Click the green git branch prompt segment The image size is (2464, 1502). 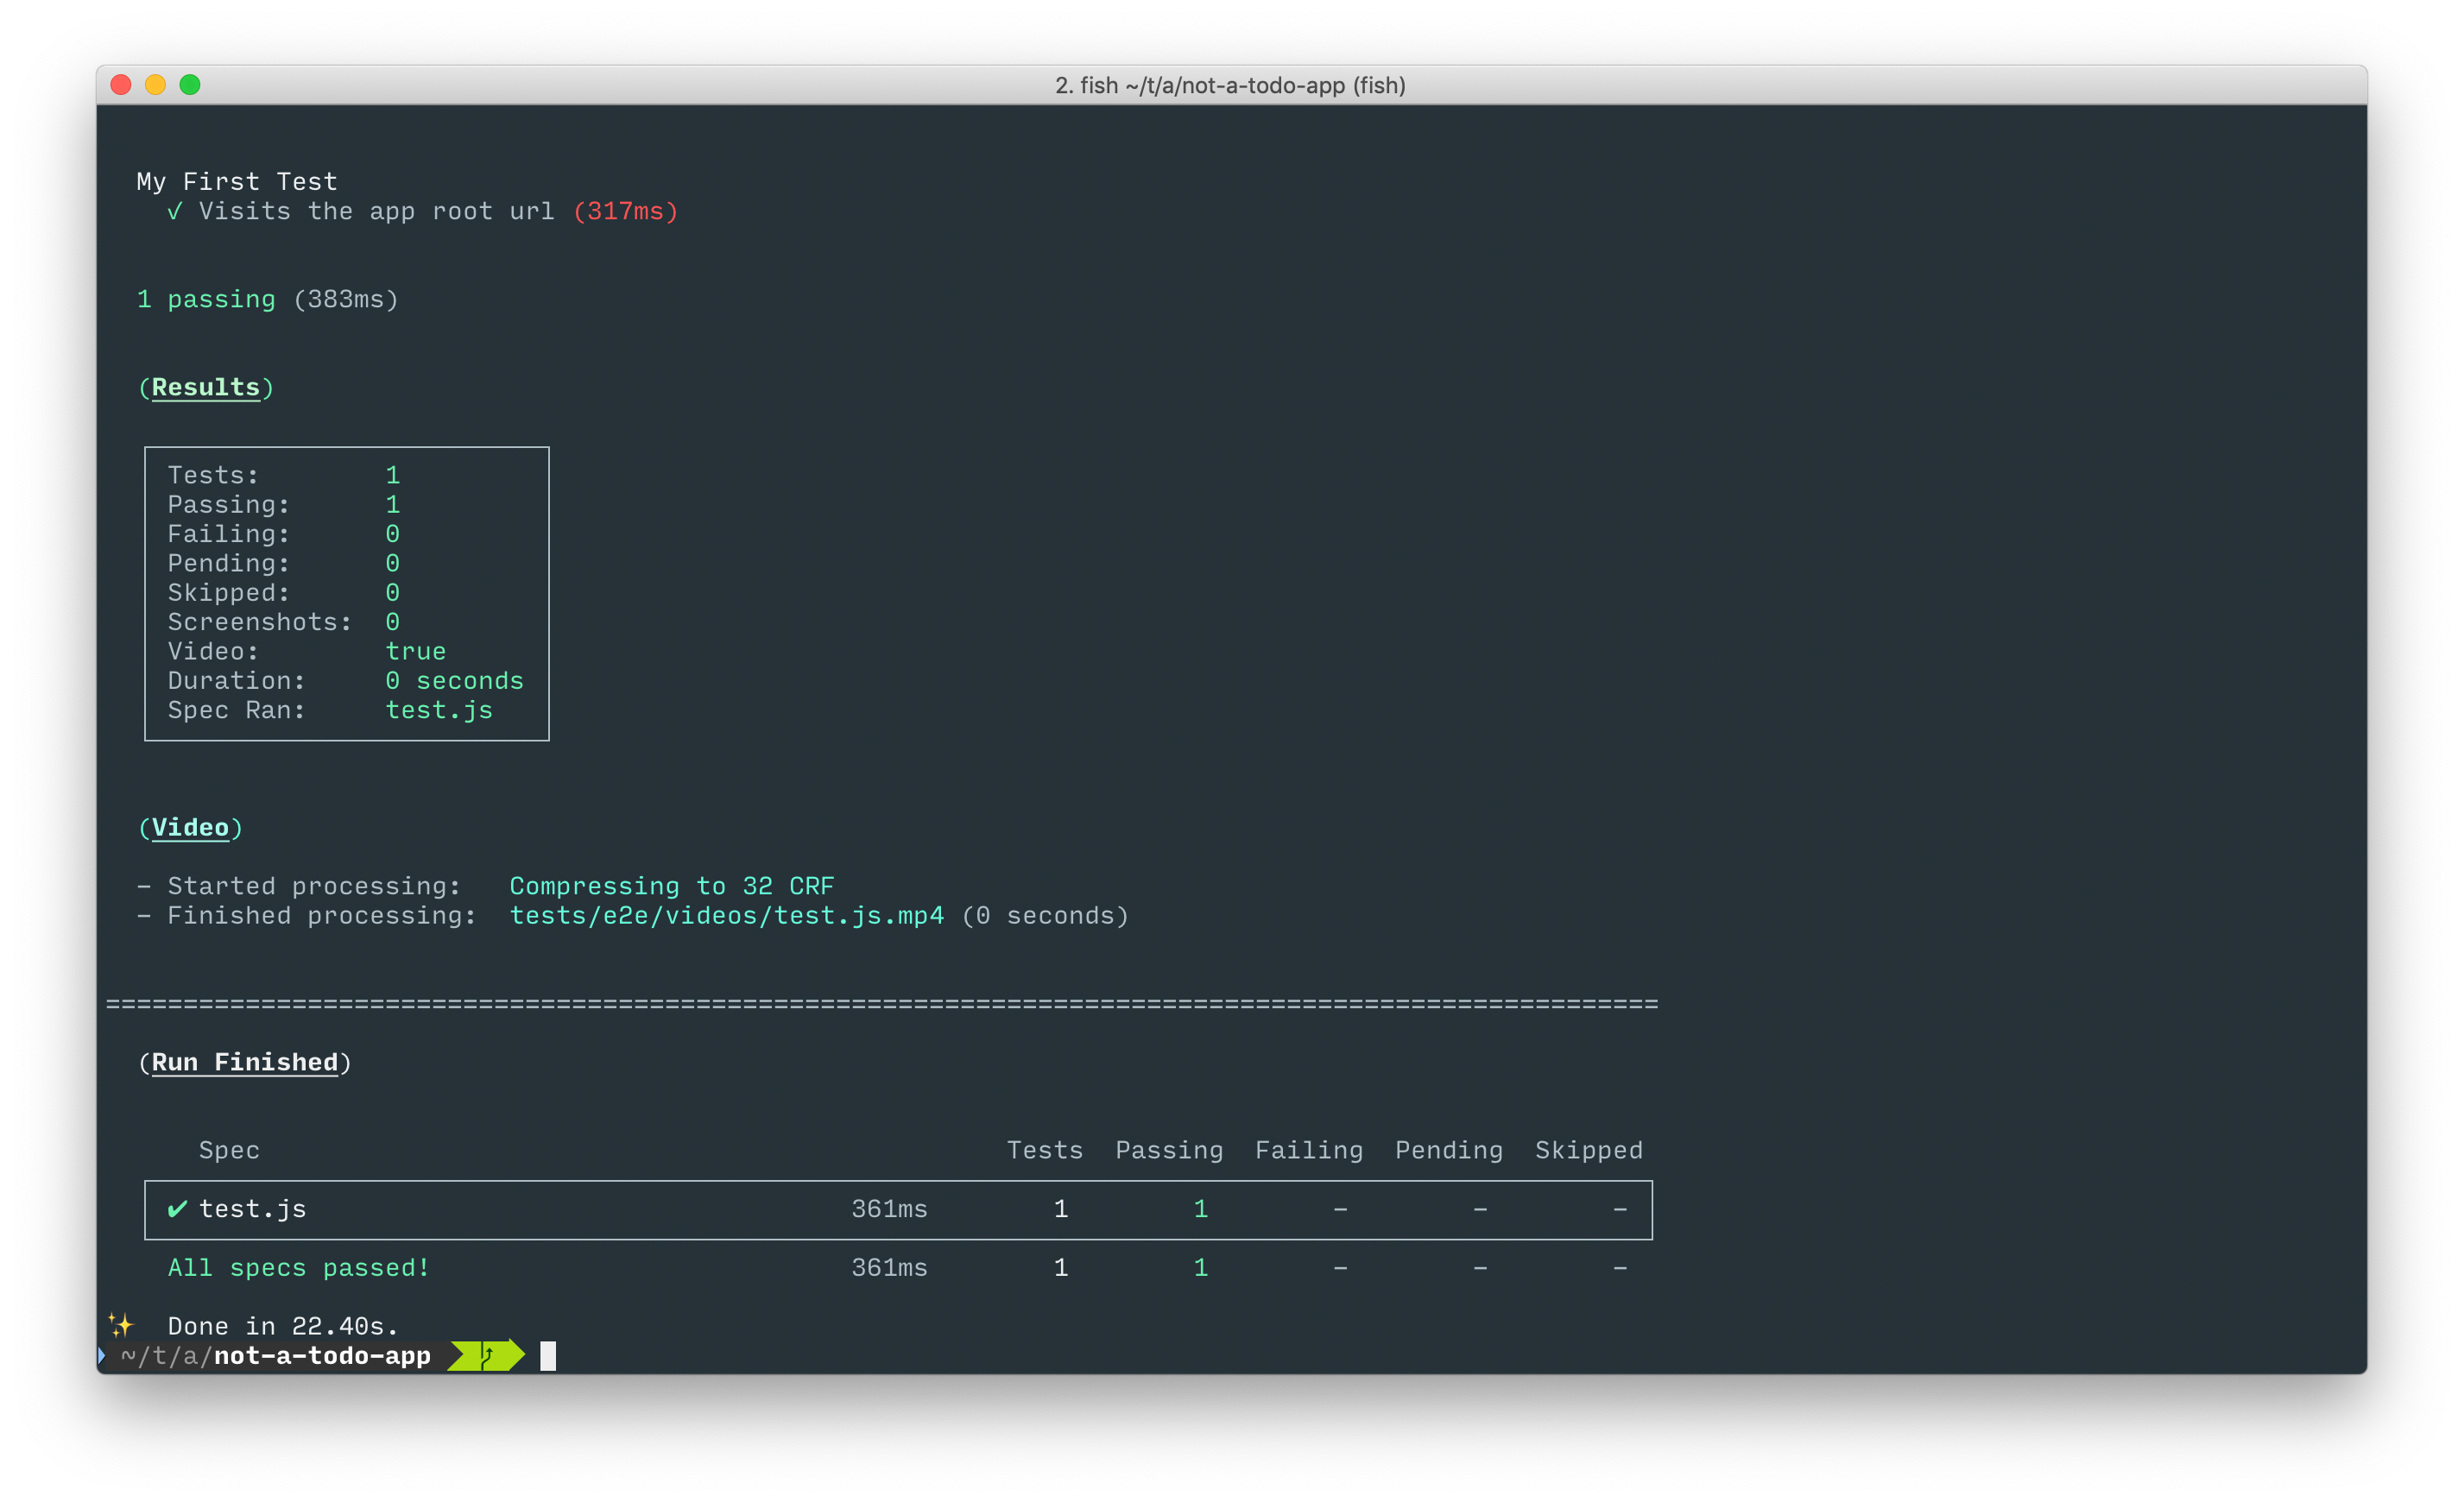point(487,1356)
